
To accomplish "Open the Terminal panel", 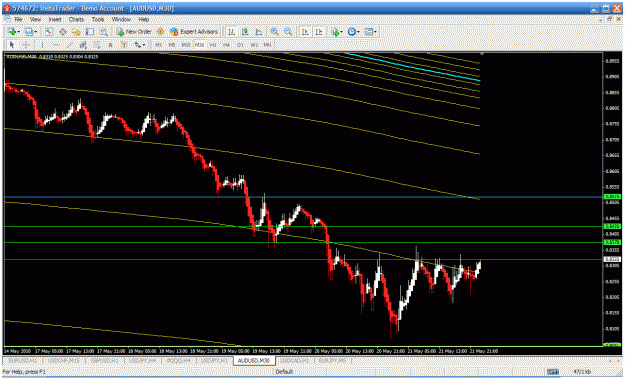I will (x=90, y=32).
